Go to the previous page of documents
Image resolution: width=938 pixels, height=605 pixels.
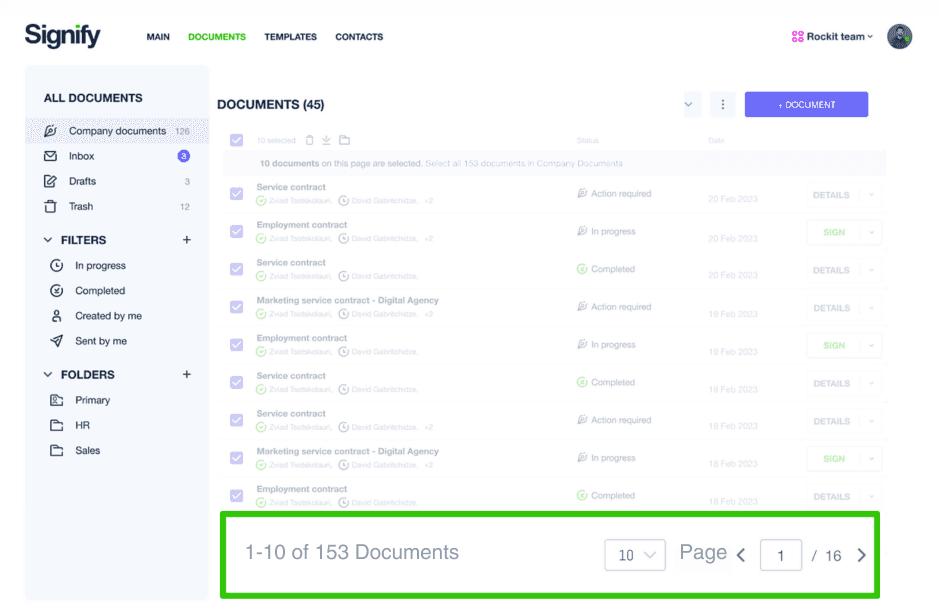tap(741, 555)
